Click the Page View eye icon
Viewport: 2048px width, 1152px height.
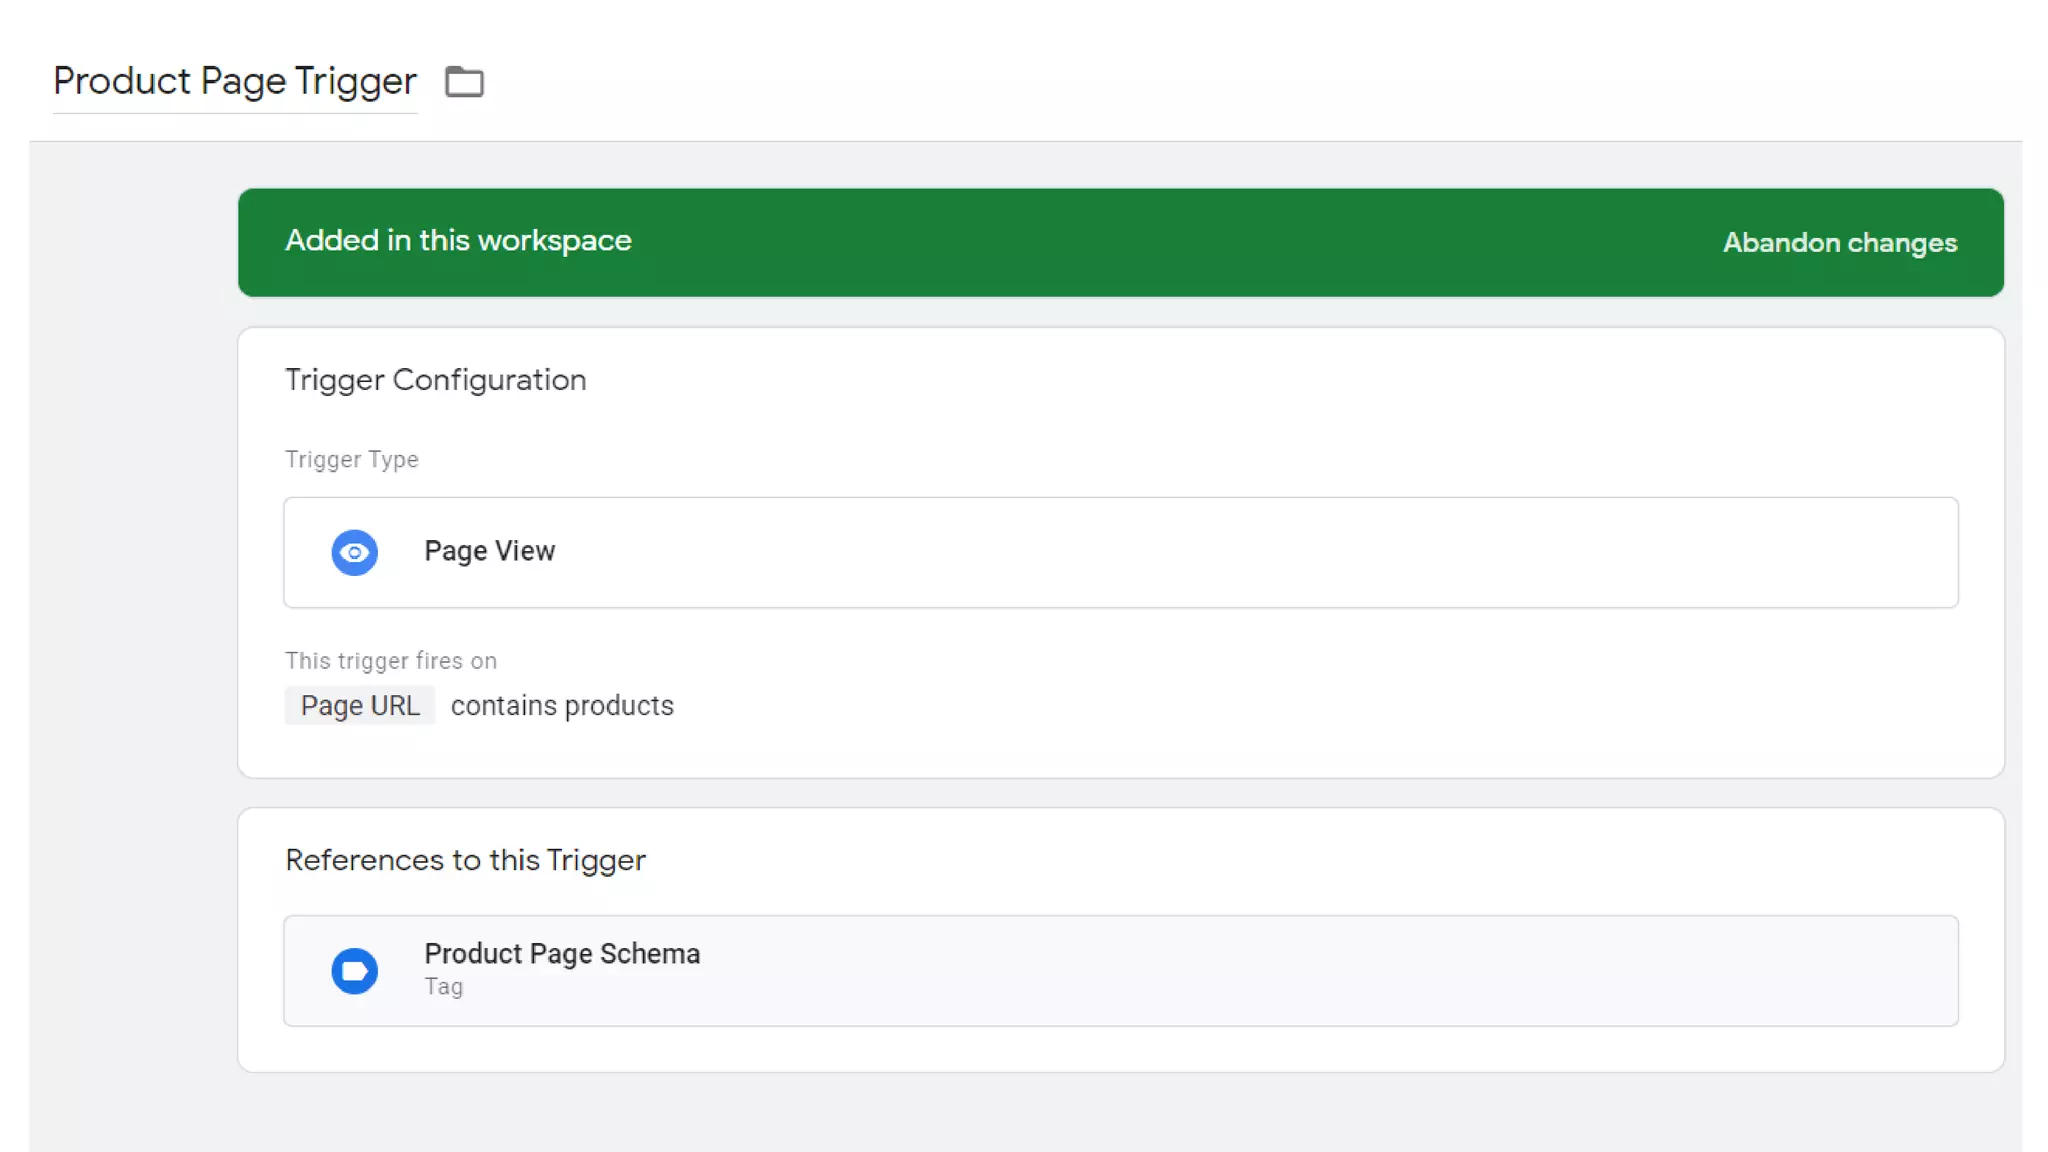[354, 552]
